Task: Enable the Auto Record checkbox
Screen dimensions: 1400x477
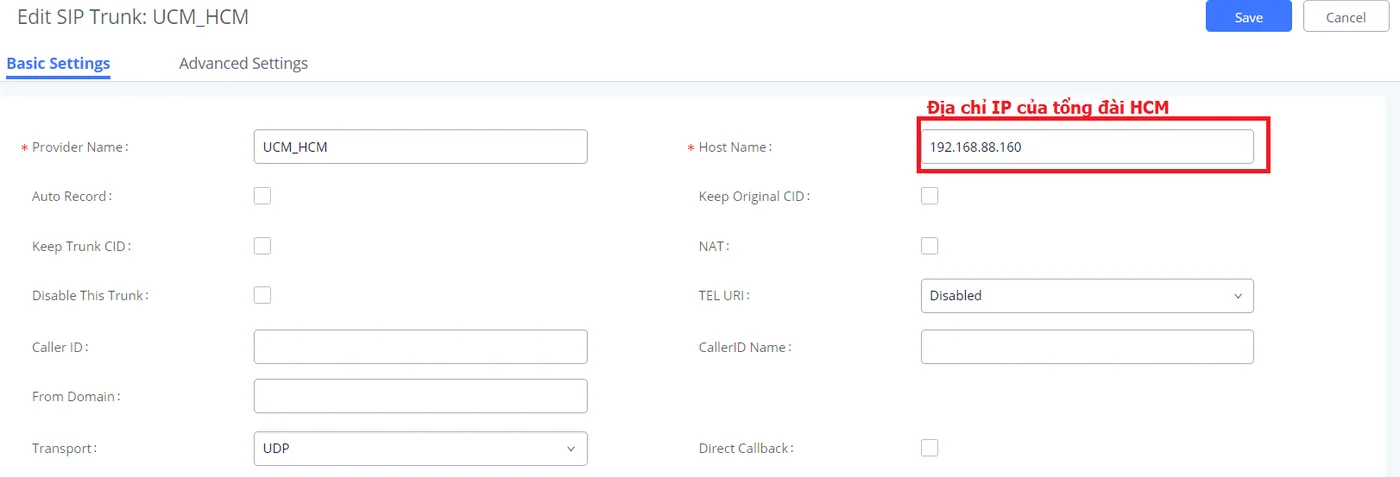Action: pos(262,196)
